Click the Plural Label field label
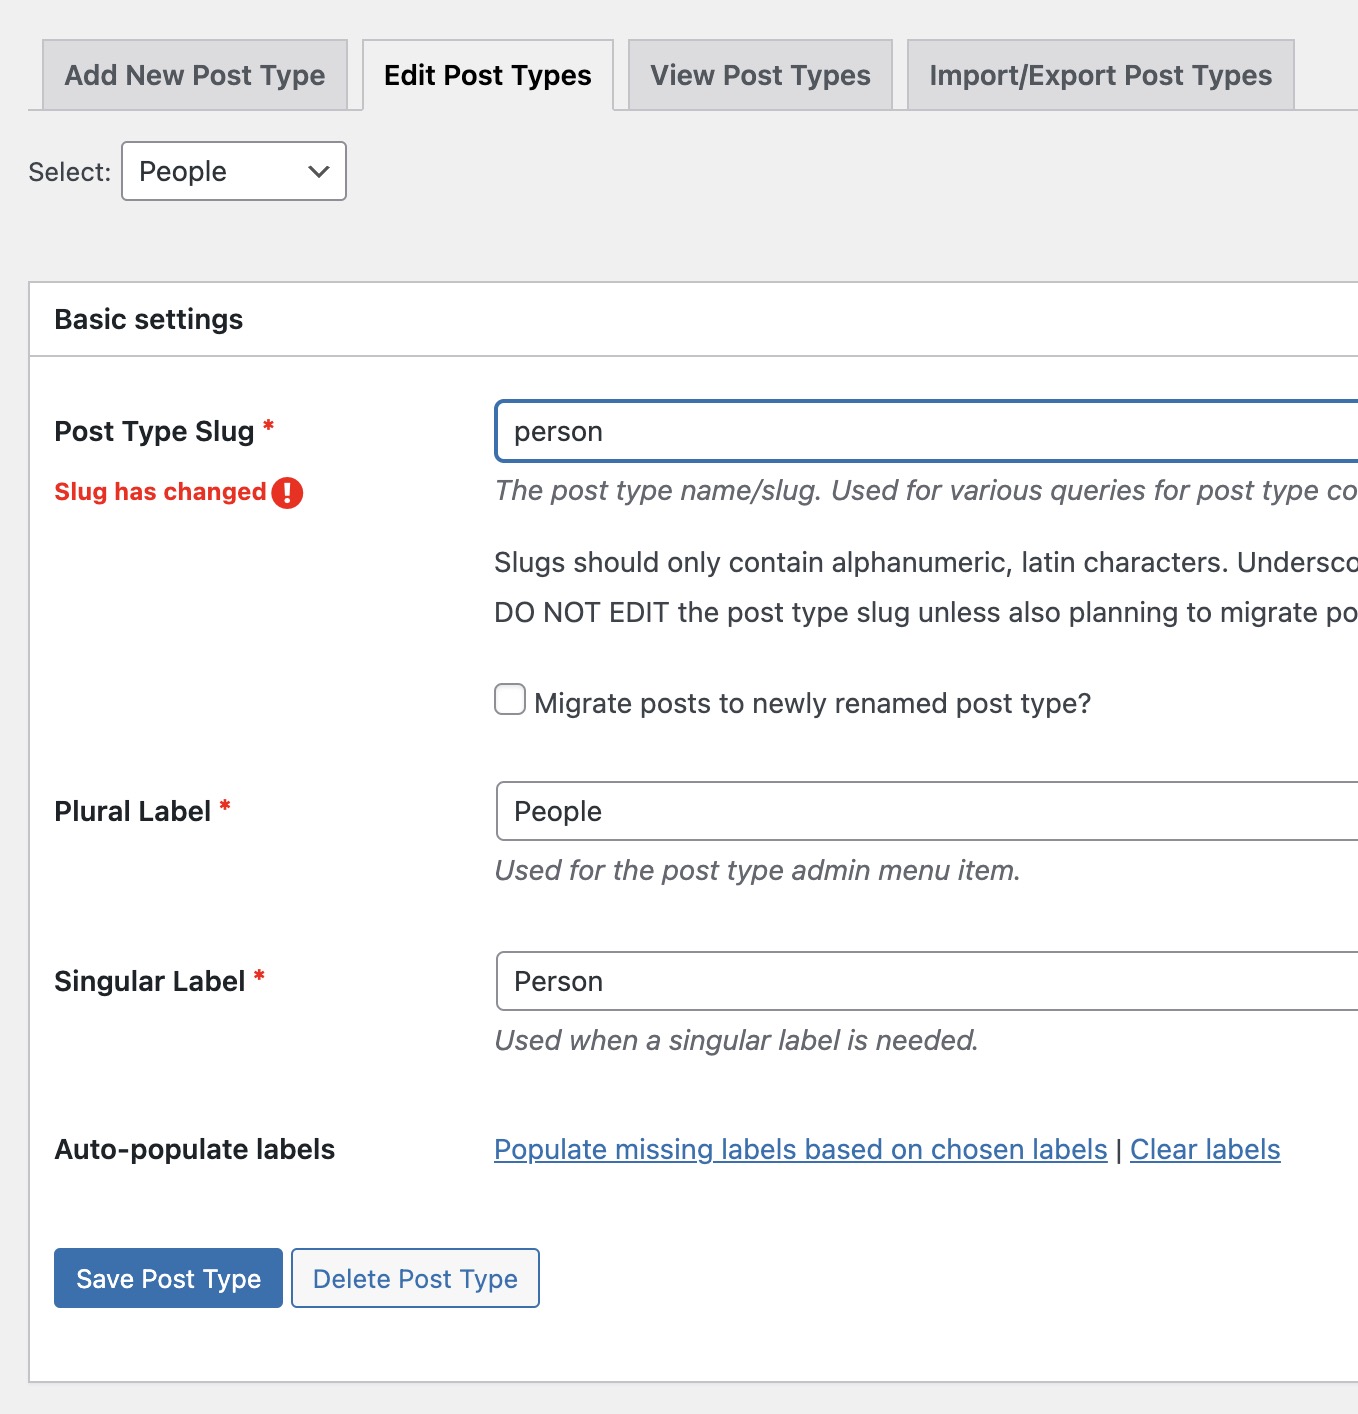The width and height of the screenshot is (1358, 1414). tap(132, 811)
